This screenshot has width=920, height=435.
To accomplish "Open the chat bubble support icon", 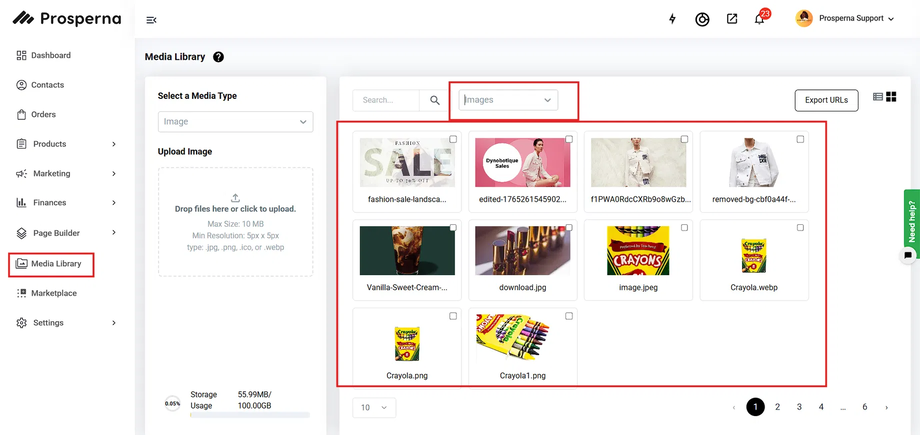I will [908, 255].
